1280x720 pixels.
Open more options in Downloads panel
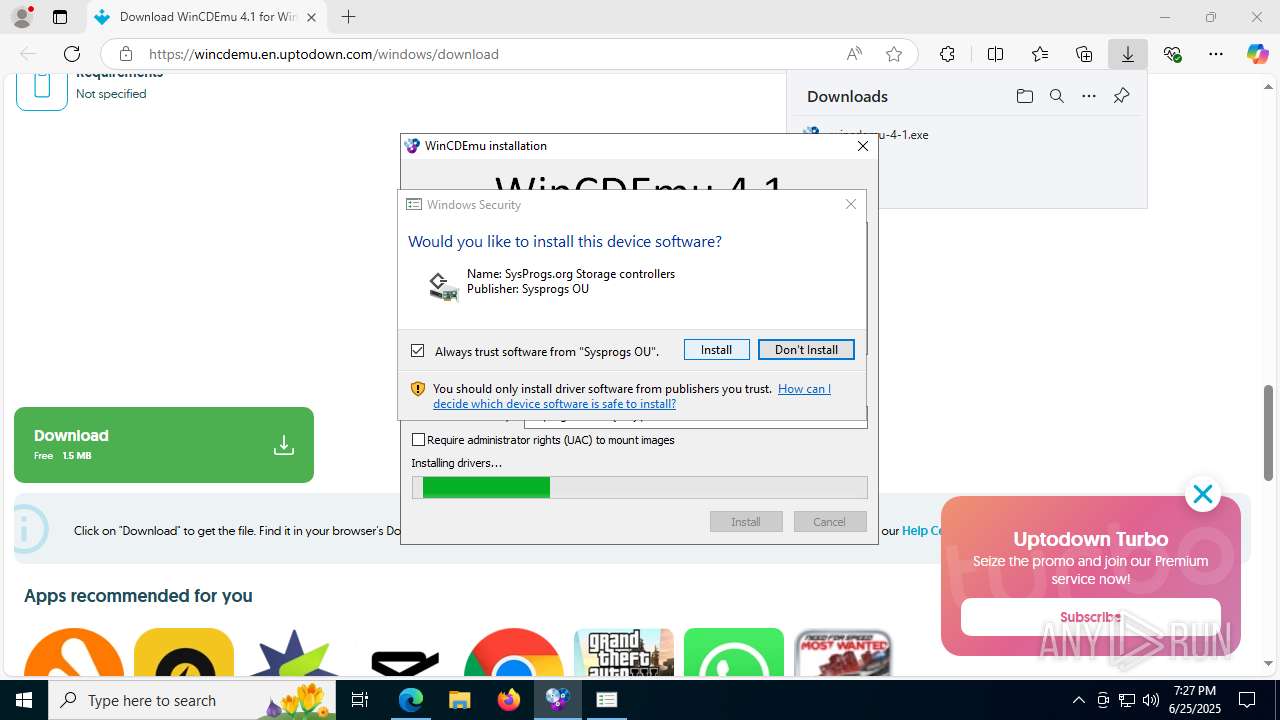[x=1089, y=96]
